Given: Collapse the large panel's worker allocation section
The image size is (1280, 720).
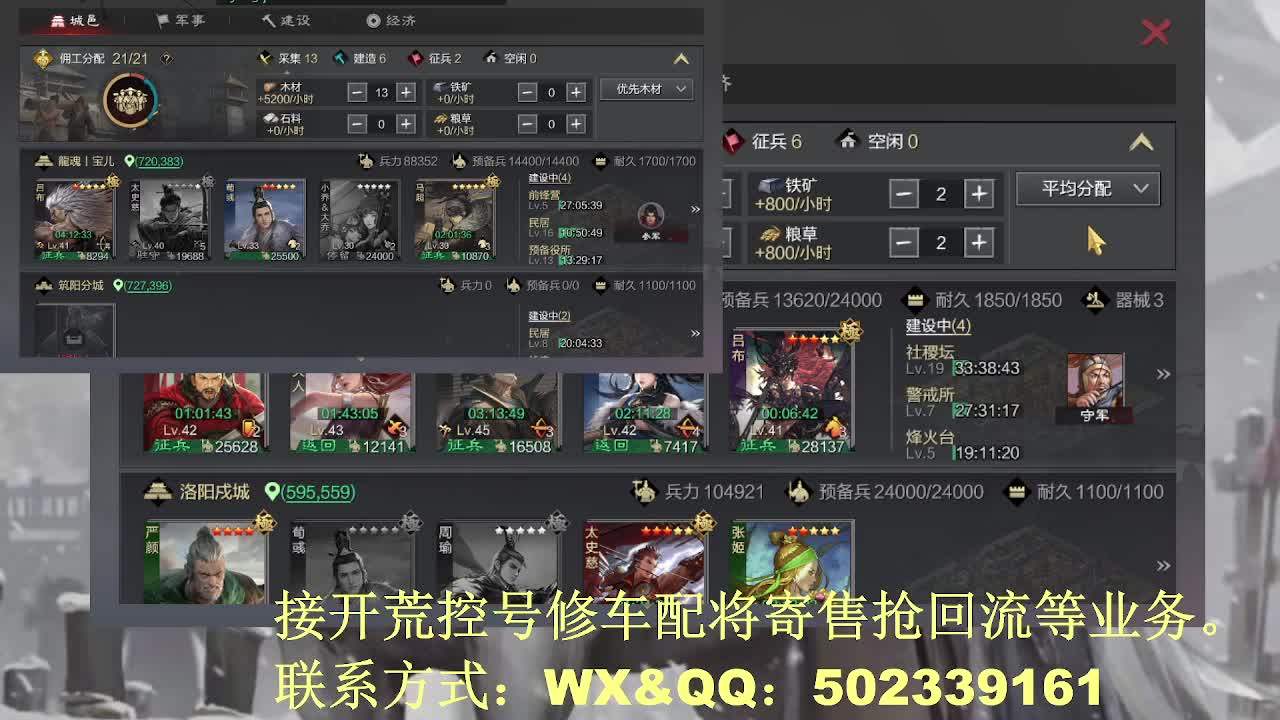Looking at the screenshot, I should tap(1141, 142).
